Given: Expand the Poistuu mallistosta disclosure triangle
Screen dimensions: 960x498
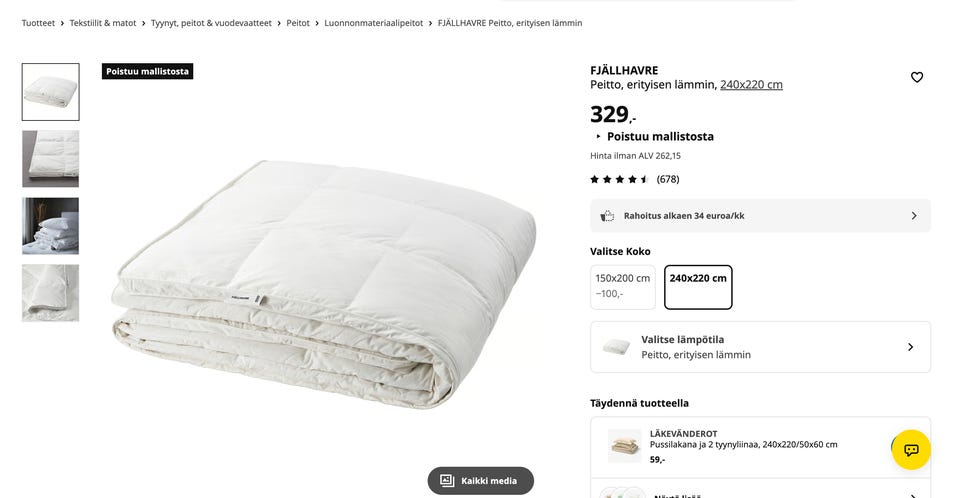Looking at the screenshot, I should pyautogui.click(x=598, y=137).
